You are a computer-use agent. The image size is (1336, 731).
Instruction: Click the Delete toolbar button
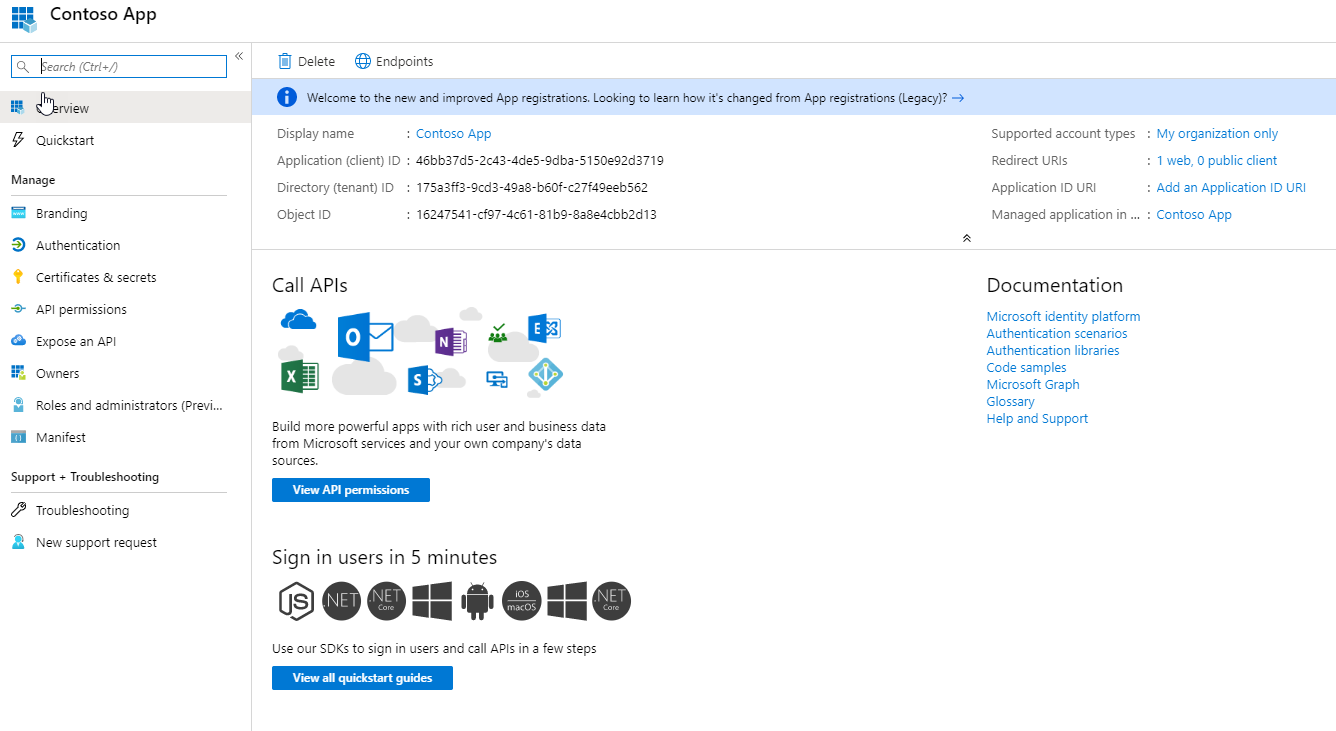[x=306, y=61]
